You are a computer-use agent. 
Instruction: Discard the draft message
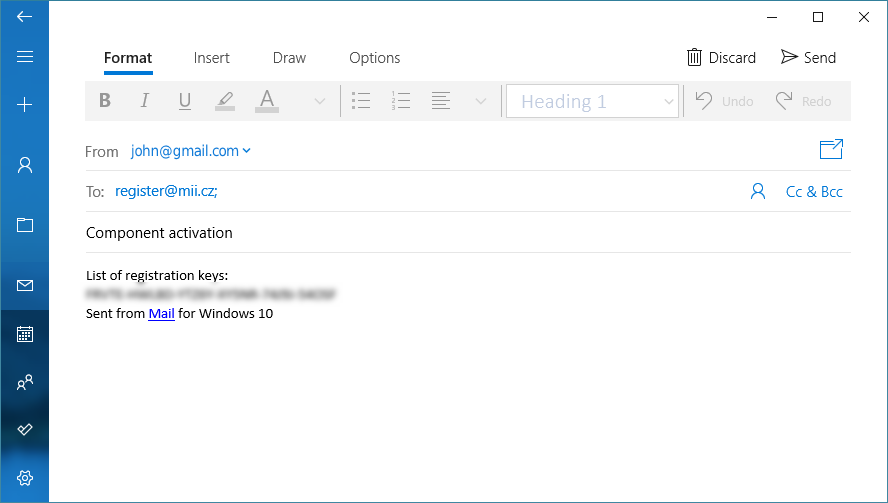721,58
